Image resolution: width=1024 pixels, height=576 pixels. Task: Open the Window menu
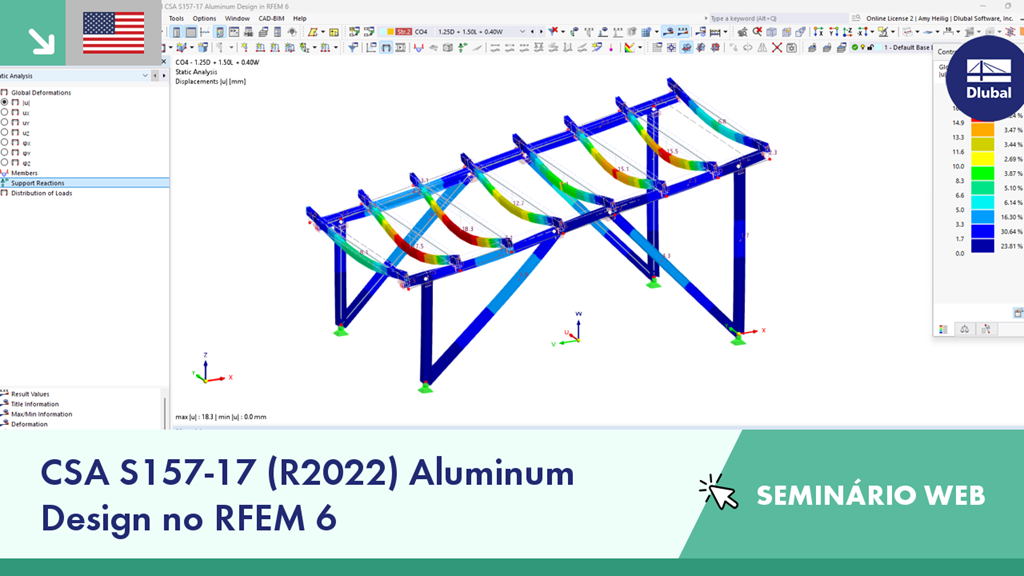pyautogui.click(x=237, y=18)
